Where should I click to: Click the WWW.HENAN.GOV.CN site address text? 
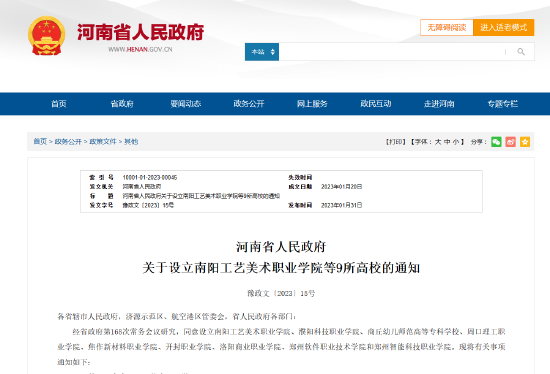click(x=140, y=49)
